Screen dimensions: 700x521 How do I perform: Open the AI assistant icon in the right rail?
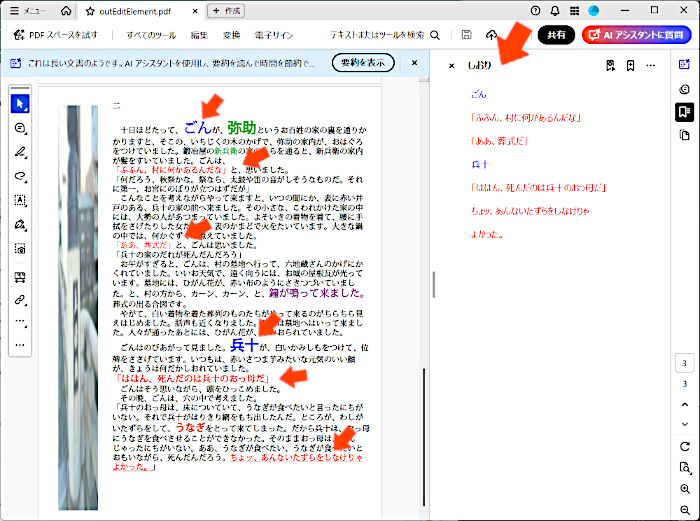[684, 64]
